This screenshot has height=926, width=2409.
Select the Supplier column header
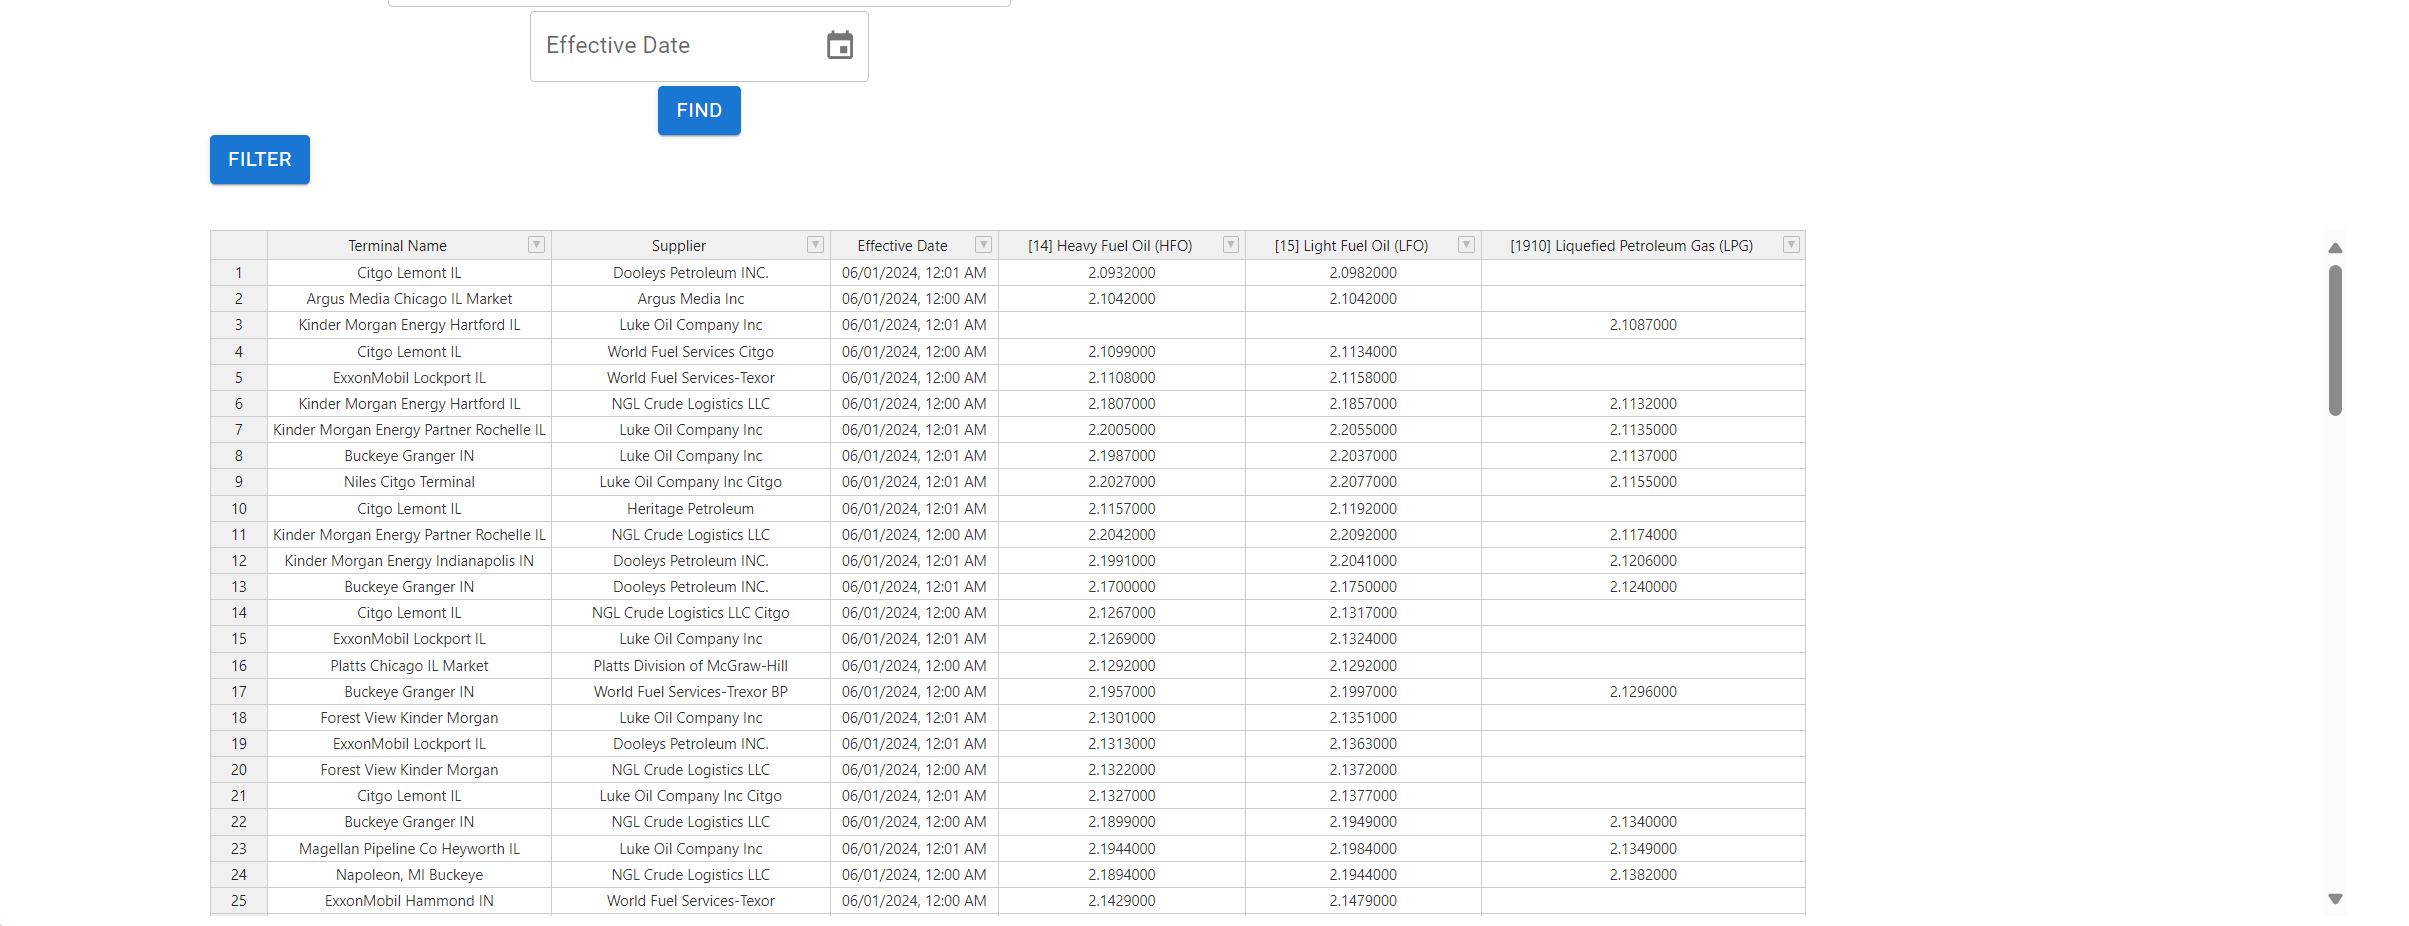[690, 246]
